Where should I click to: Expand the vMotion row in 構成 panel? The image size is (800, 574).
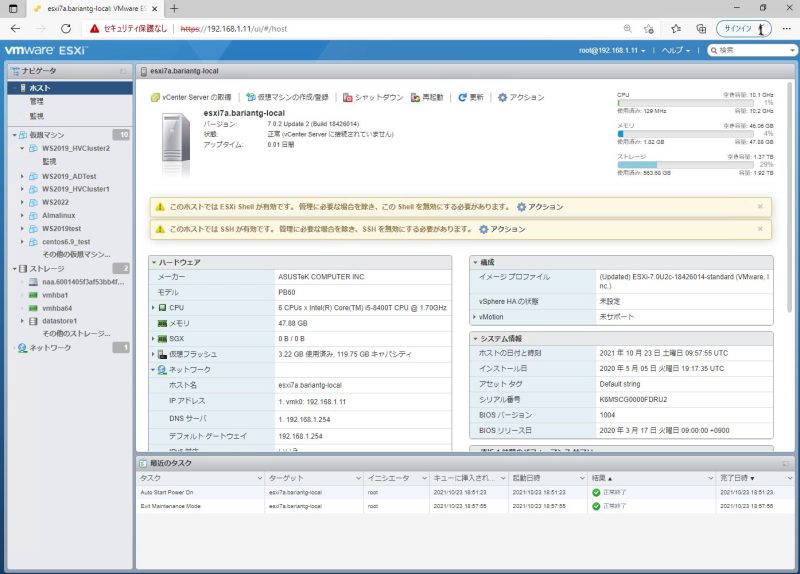[x=474, y=317]
